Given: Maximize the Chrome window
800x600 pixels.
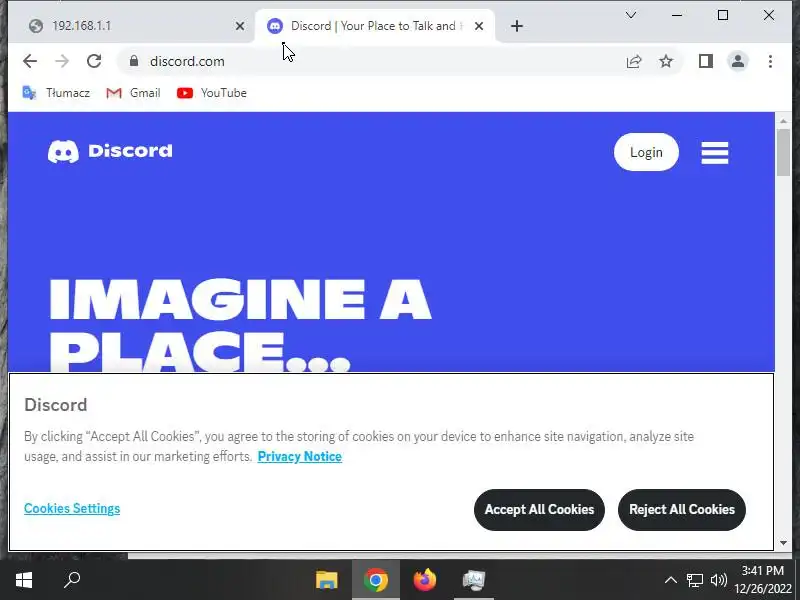Looking at the screenshot, I should click(723, 15).
